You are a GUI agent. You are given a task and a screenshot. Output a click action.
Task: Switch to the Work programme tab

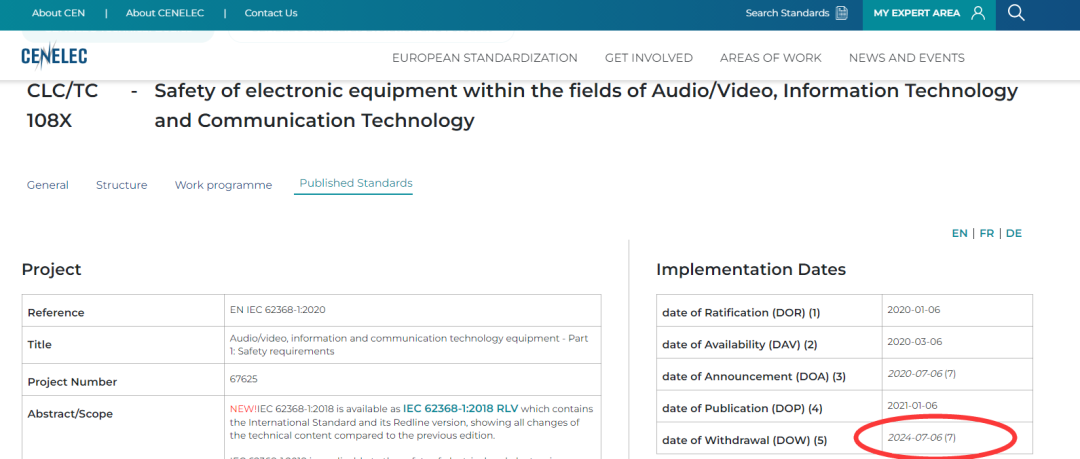(x=223, y=185)
